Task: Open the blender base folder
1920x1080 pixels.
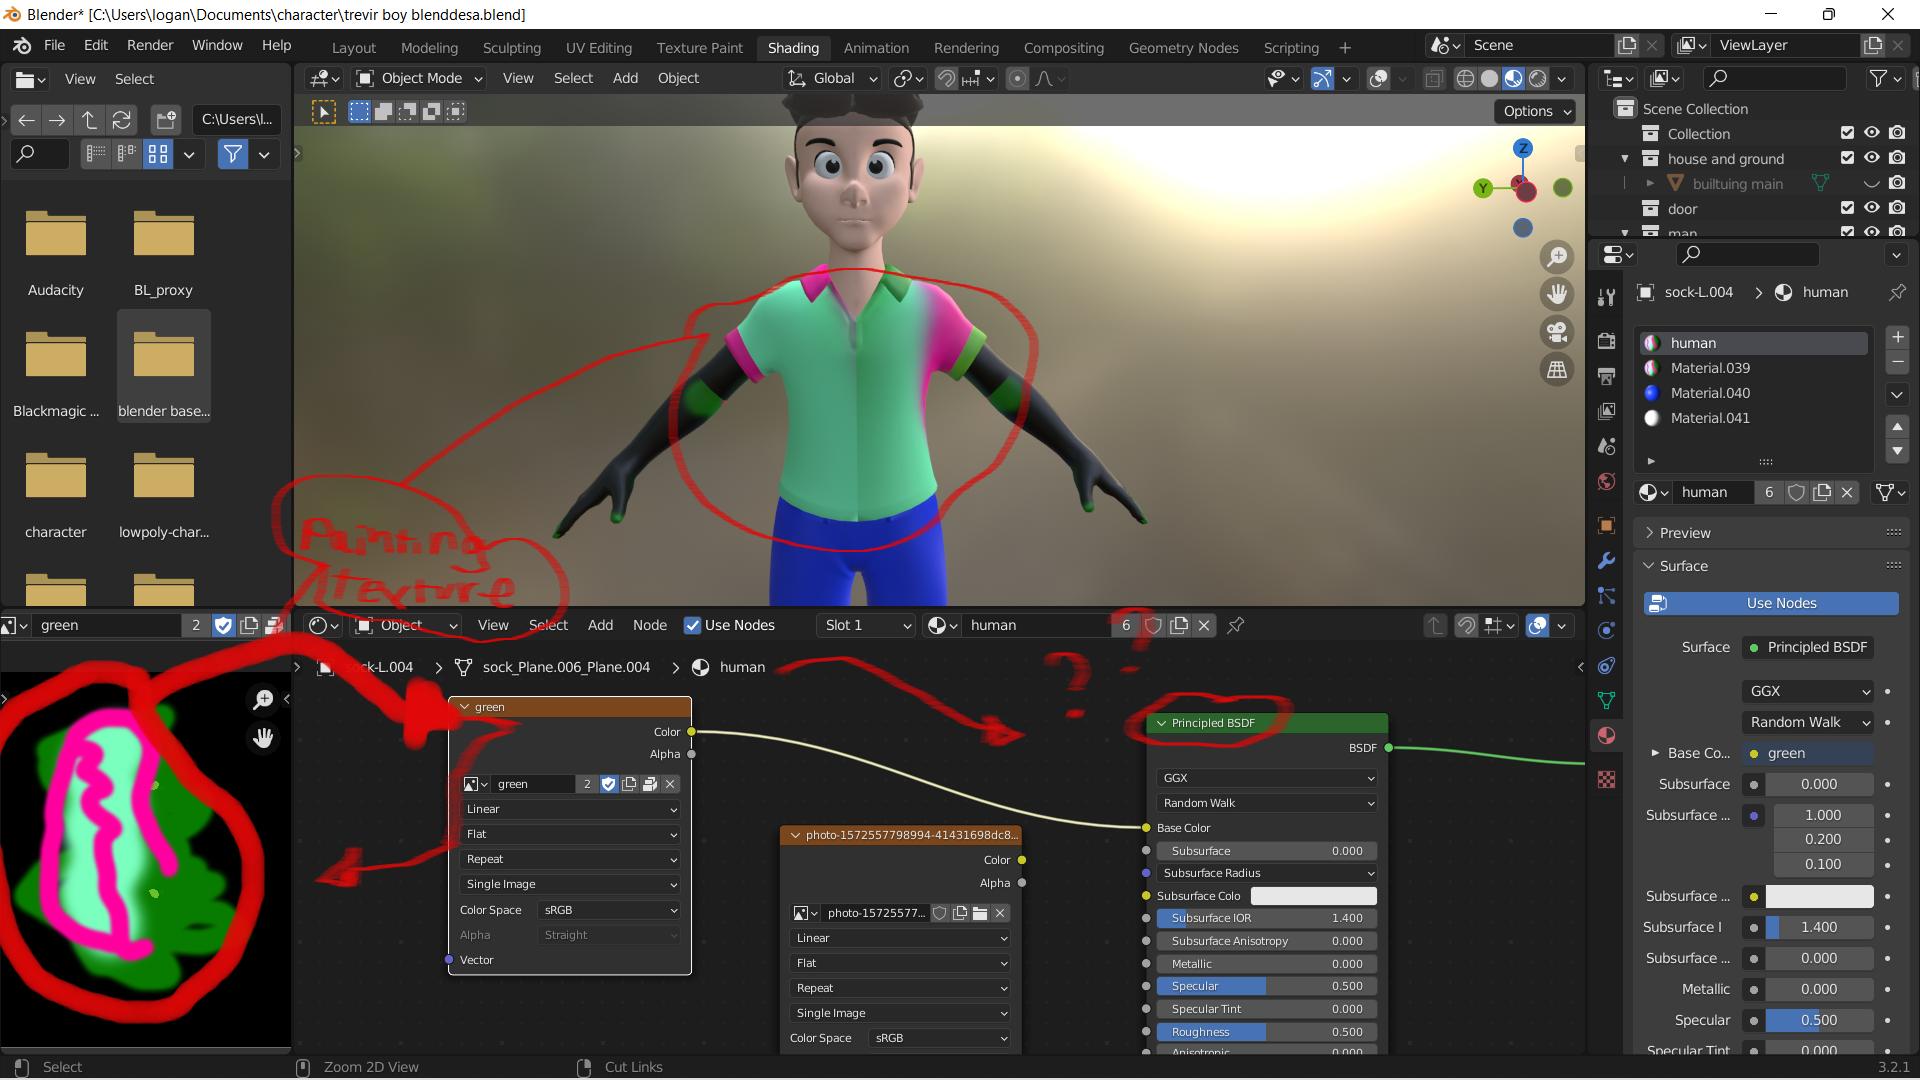Action: point(164,366)
